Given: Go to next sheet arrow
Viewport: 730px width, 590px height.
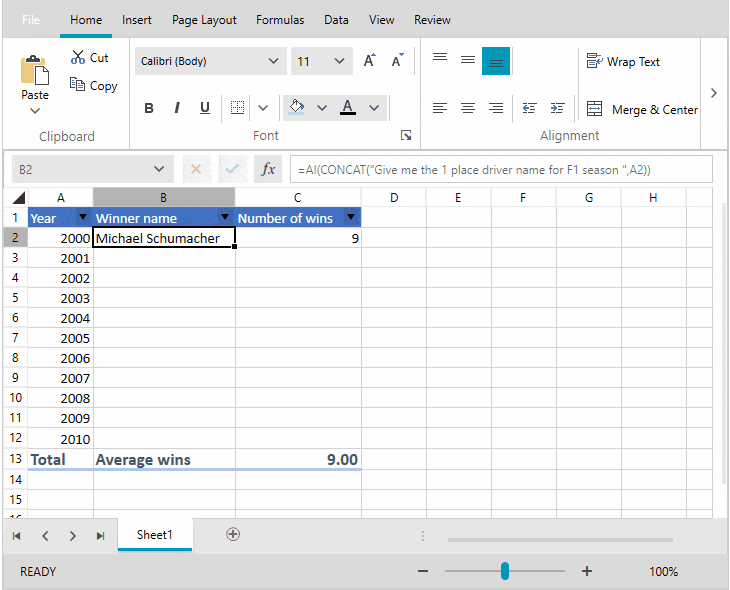Looking at the screenshot, I should (73, 536).
